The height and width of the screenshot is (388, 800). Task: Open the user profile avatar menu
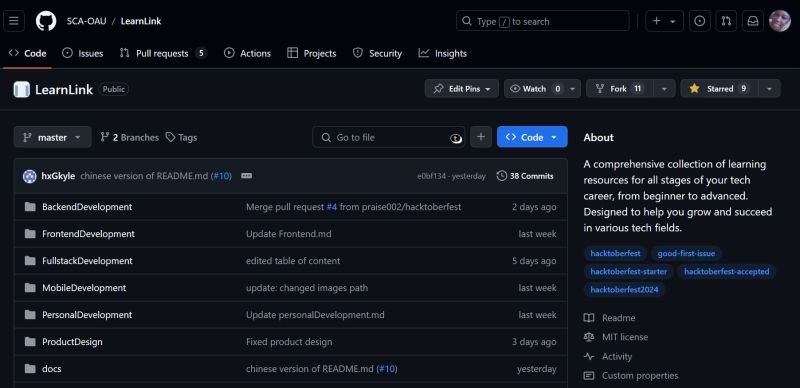pos(780,21)
